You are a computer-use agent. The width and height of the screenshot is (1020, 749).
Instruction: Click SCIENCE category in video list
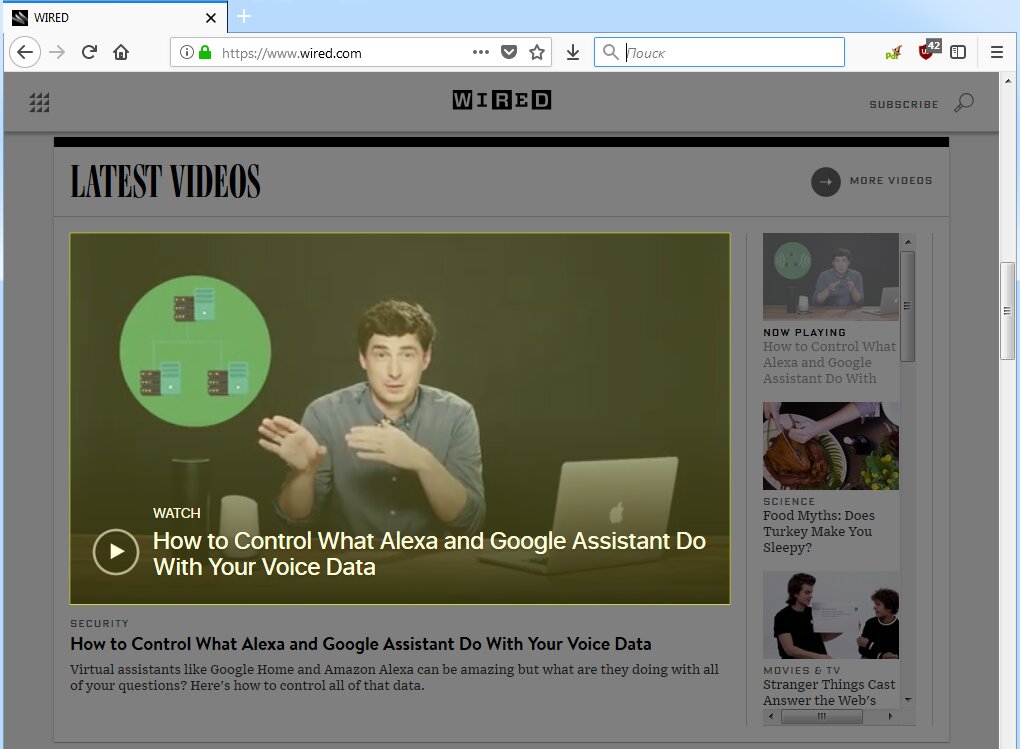[x=789, y=501]
